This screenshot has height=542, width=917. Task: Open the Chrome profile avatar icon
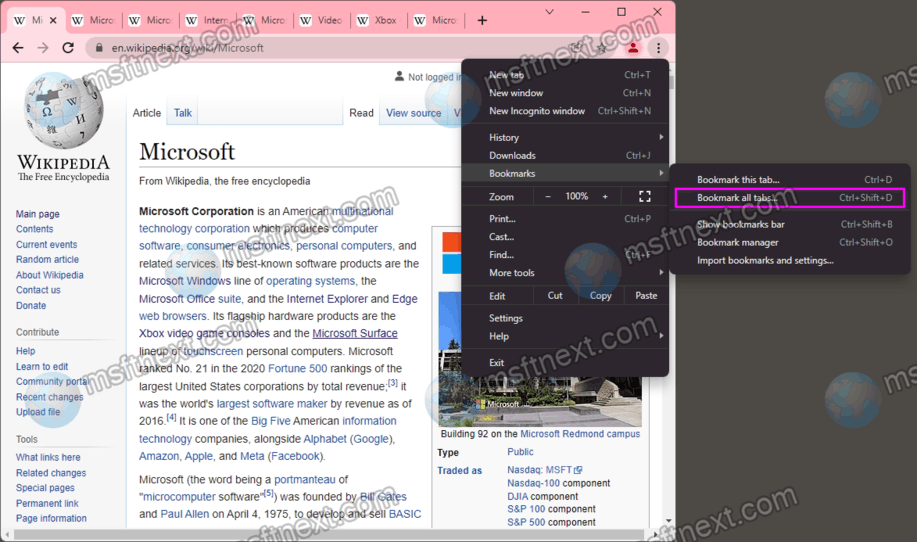633,48
